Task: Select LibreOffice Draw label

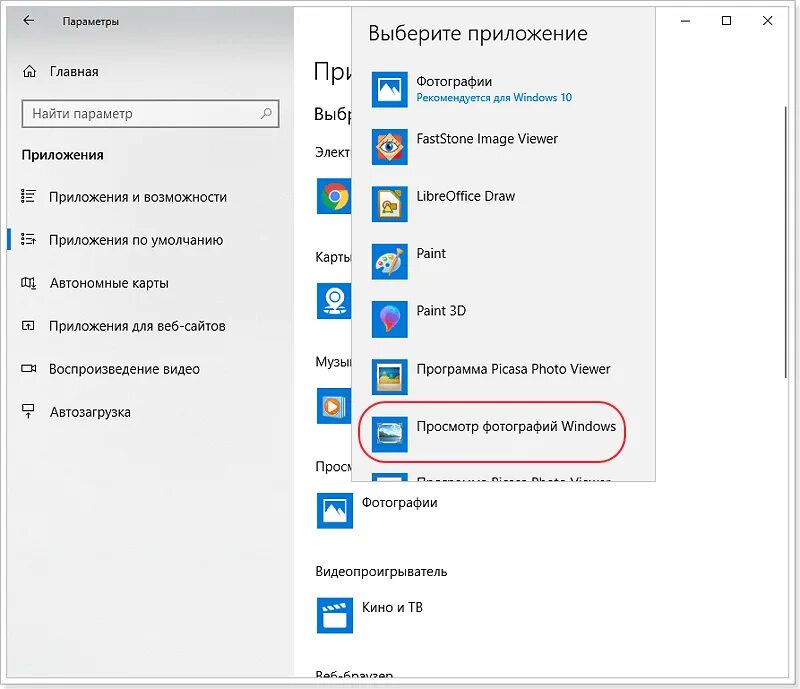Action: [x=465, y=196]
